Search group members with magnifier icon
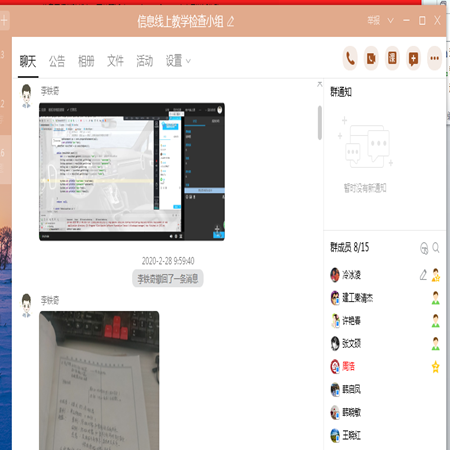450x450 pixels. coord(436,248)
